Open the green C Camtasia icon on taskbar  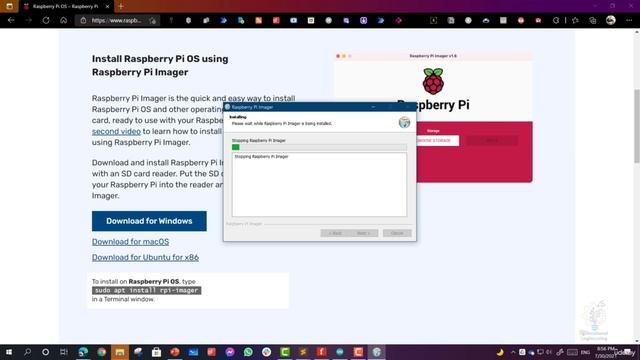click(x=285, y=352)
